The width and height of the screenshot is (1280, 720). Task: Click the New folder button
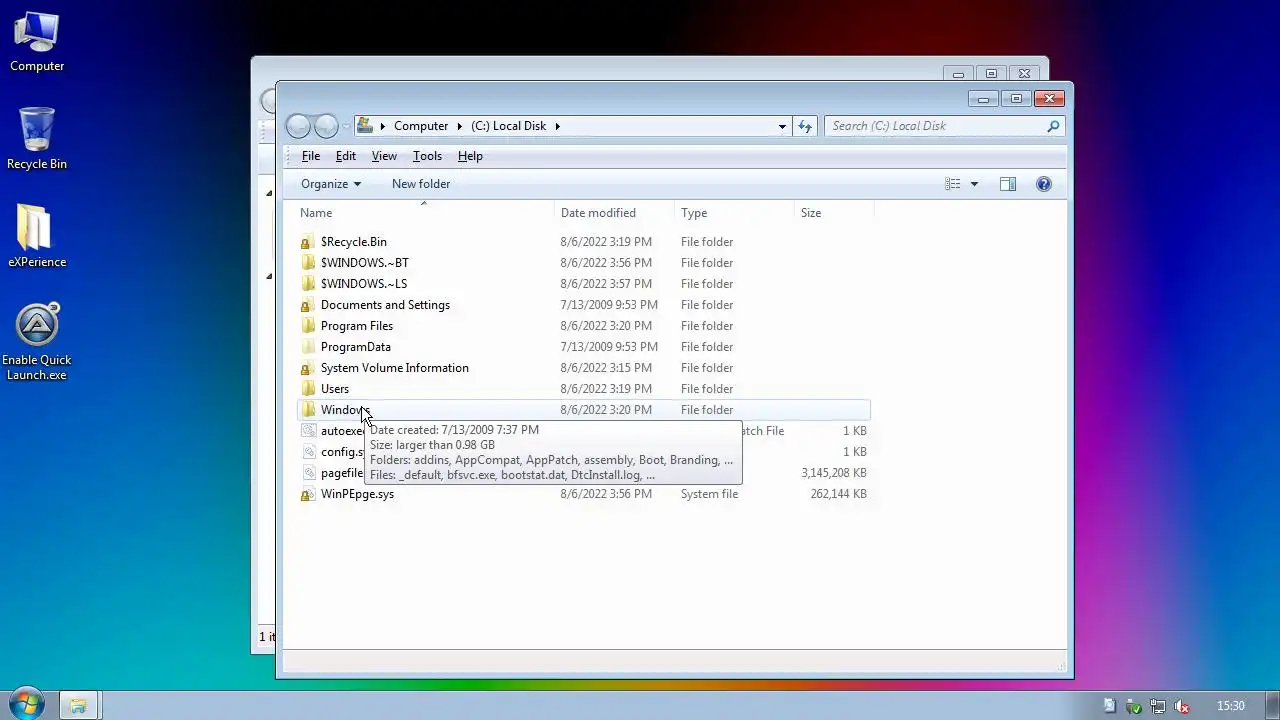coord(421,184)
